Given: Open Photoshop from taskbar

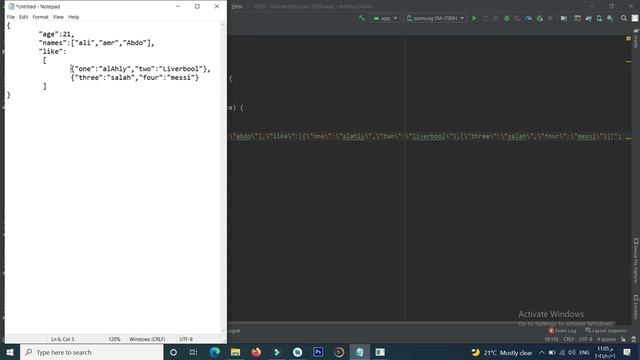Looking at the screenshot, I should tap(318, 352).
